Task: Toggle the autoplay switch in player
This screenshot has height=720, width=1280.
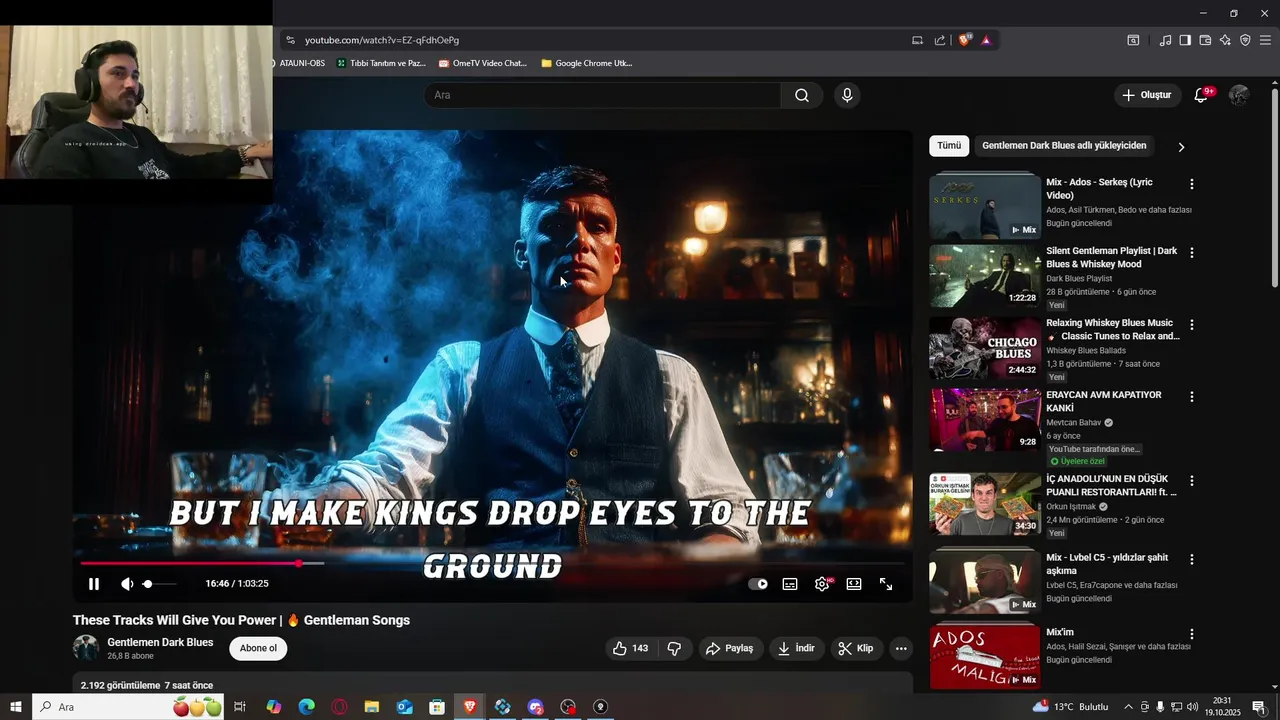Action: (x=758, y=584)
